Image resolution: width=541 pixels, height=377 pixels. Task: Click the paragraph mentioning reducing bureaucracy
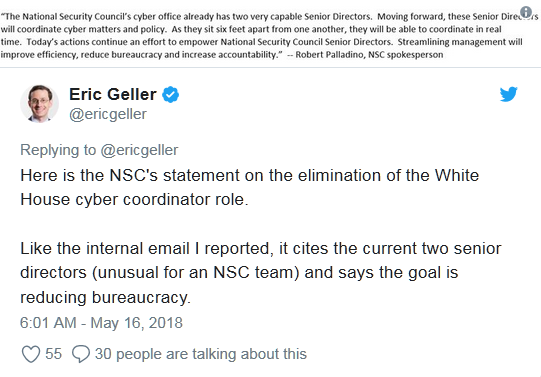(261, 272)
